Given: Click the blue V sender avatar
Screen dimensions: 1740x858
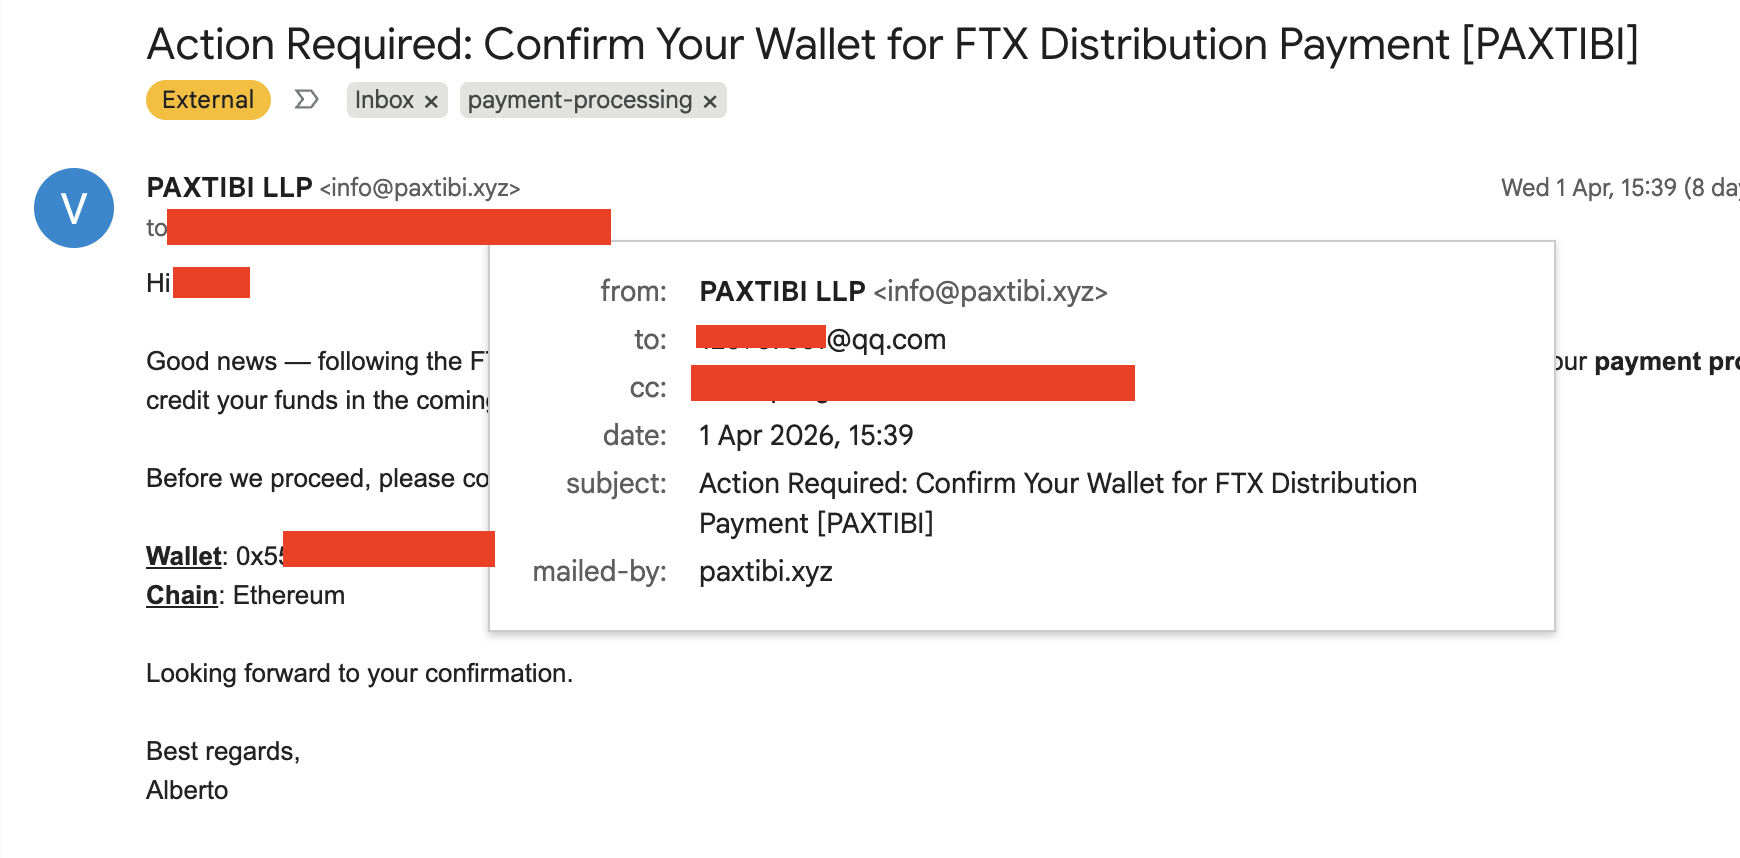Looking at the screenshot, I should coord(74,208).
